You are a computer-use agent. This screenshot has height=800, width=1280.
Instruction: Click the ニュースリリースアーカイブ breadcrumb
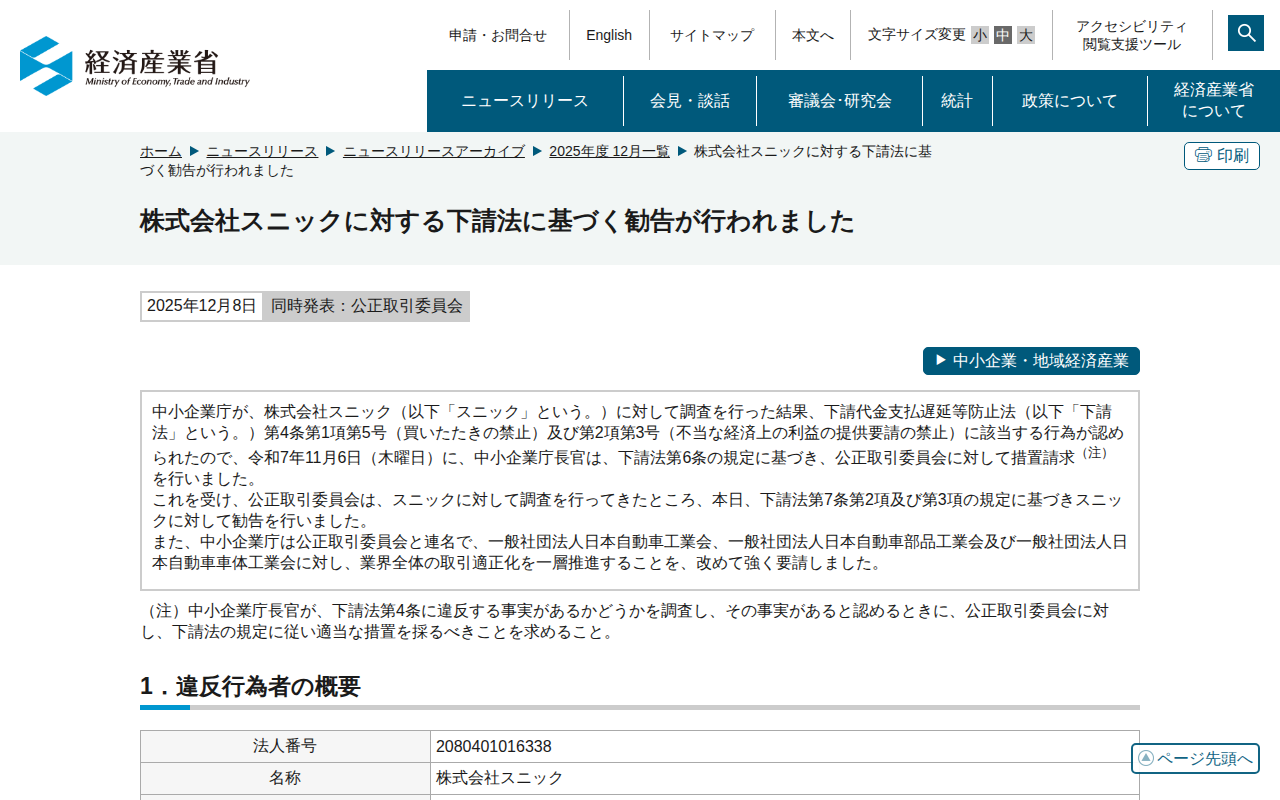[434, 151]
